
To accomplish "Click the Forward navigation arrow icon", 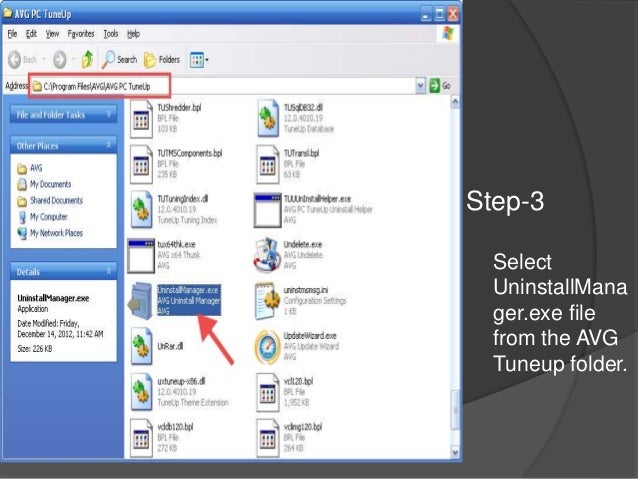I will 60,60.
